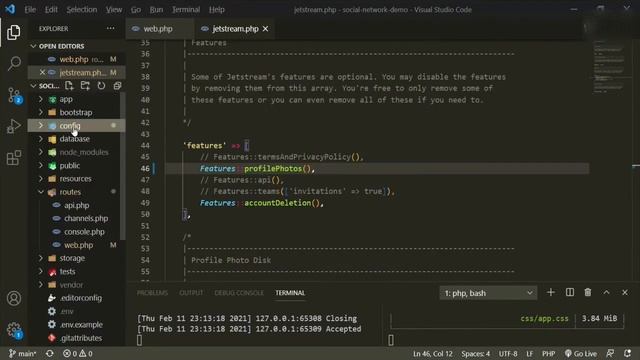Split the terminal panel
This screenshot has height=360, width=640.
point(570,292)
